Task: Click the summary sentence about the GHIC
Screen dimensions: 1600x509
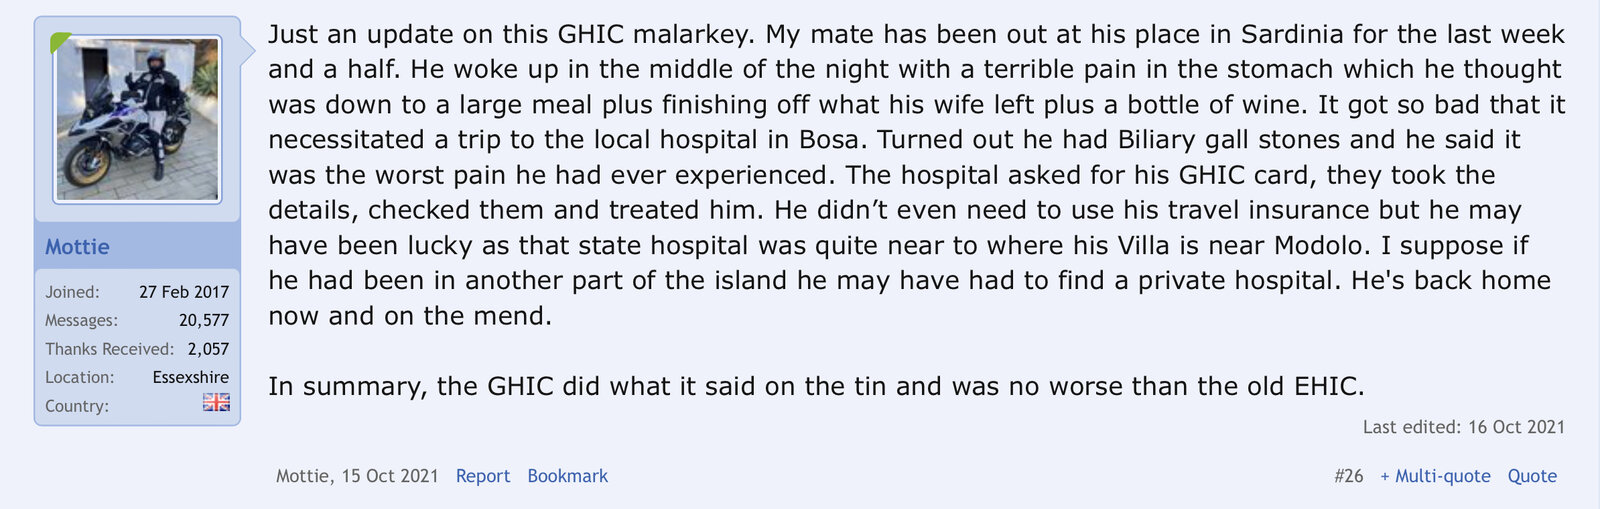Action: point(815,386)
